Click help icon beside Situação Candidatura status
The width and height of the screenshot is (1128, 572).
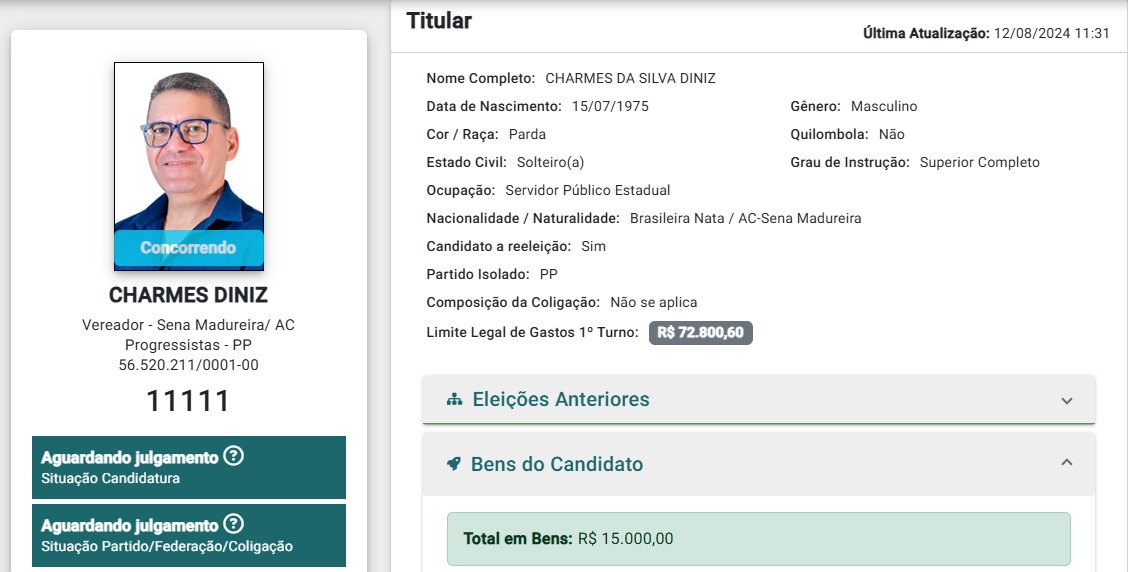coord(233,455)
